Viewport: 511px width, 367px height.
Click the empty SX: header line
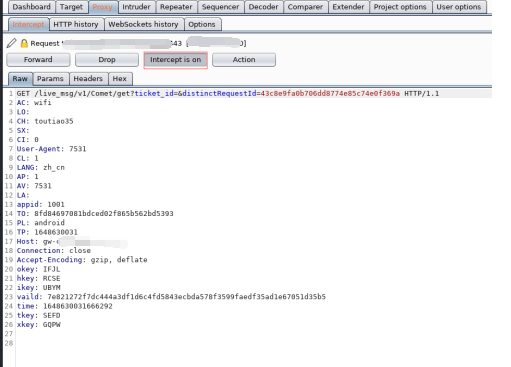(x=23, y=131)
